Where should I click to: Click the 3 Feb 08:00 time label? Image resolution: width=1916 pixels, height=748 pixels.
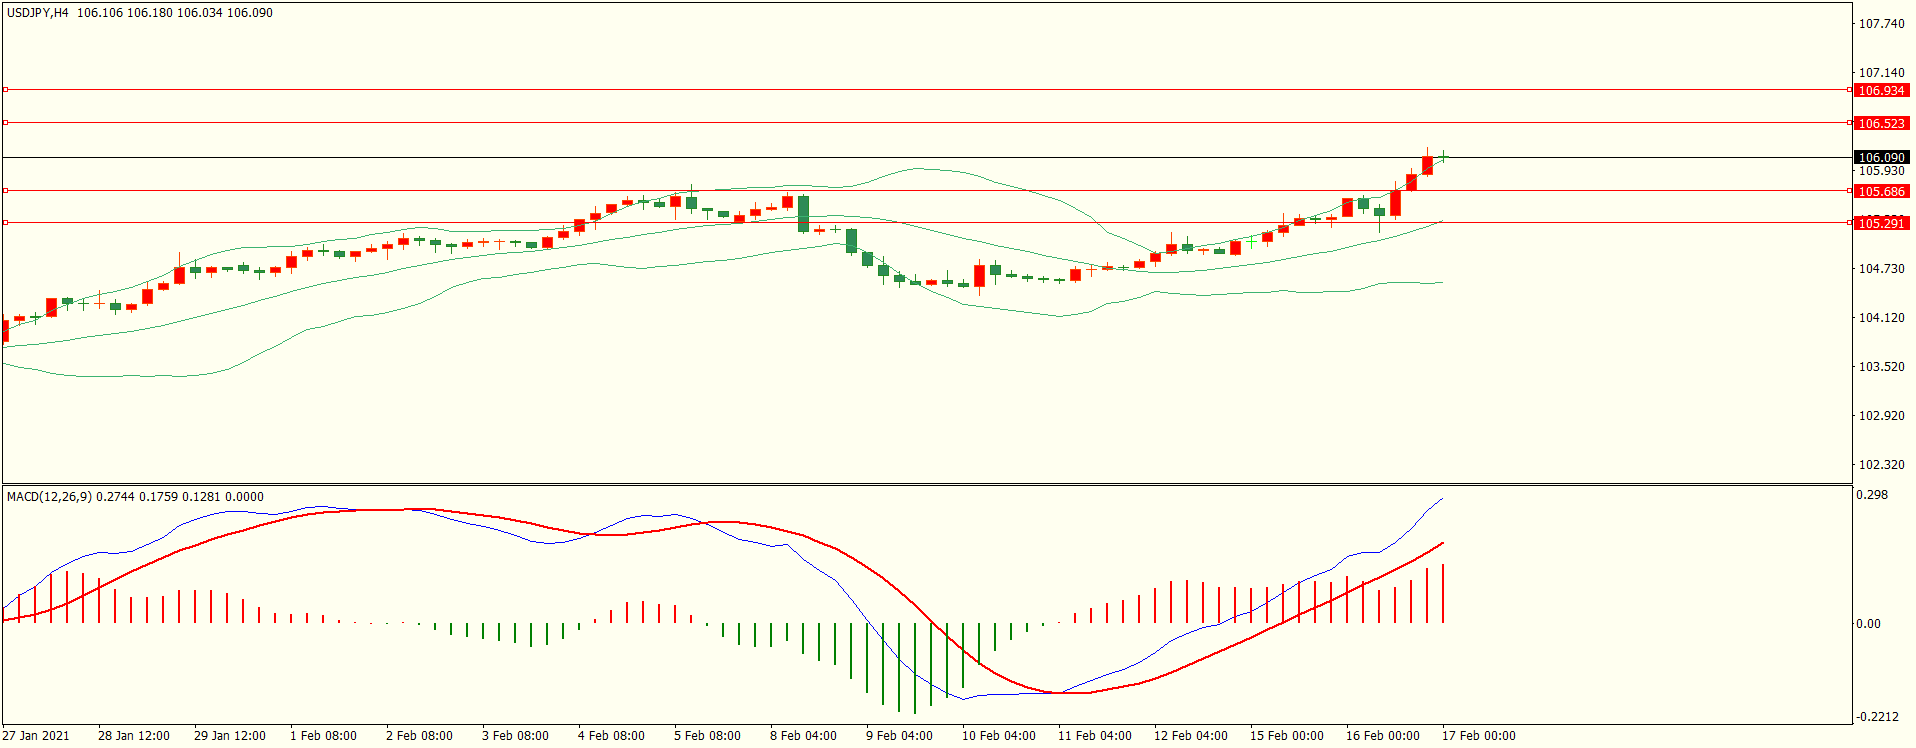point(515,736)
